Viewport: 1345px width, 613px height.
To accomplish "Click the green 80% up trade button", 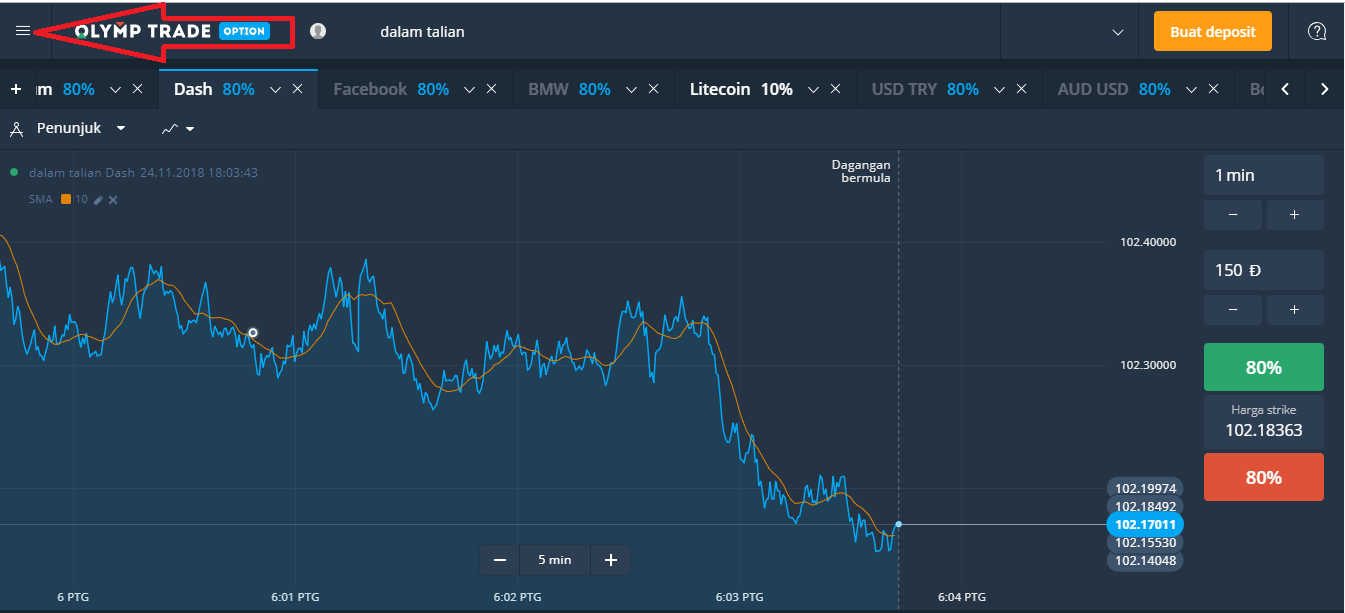I will (1264, 367).
